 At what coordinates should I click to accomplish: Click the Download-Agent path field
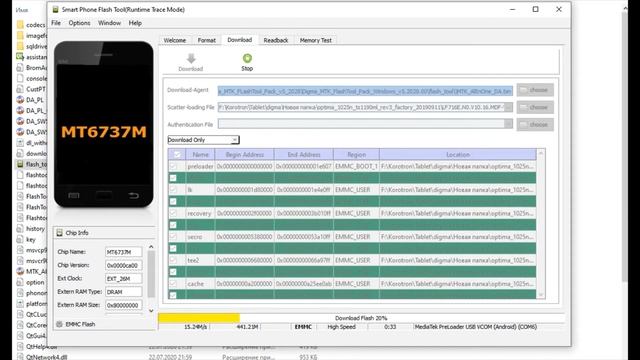[365, 91]
